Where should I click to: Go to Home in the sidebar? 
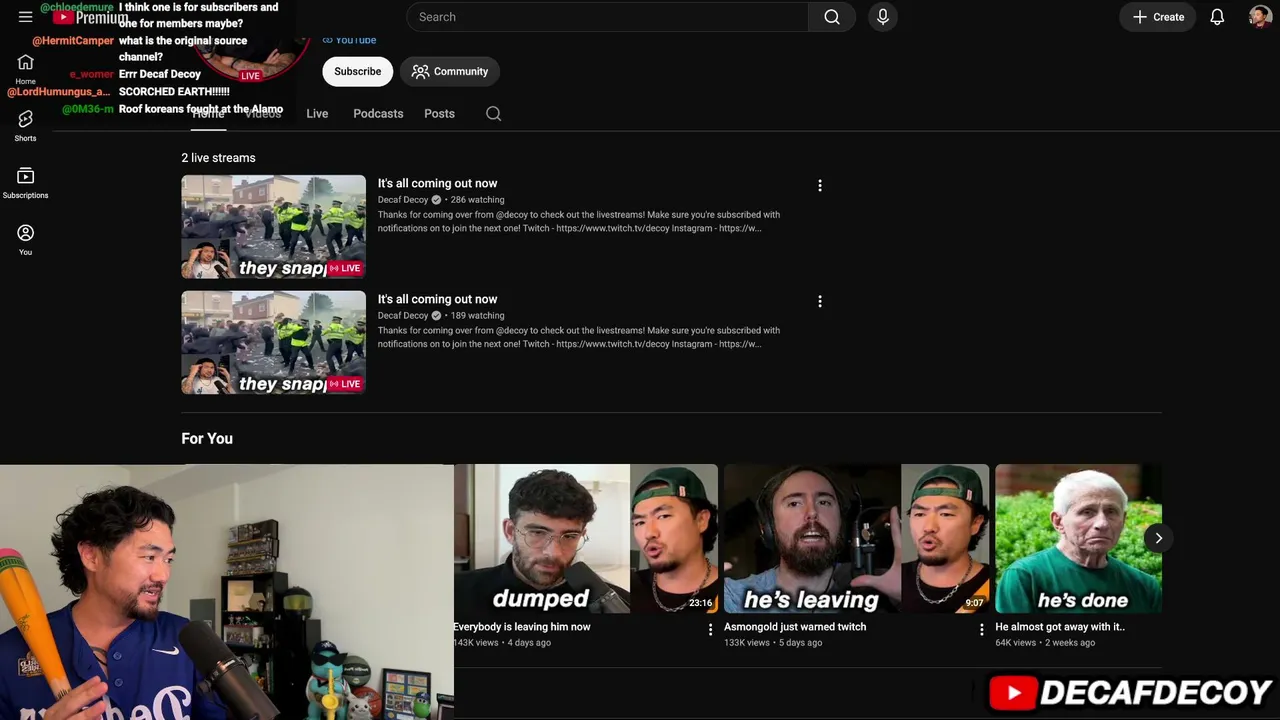[26, 69]
